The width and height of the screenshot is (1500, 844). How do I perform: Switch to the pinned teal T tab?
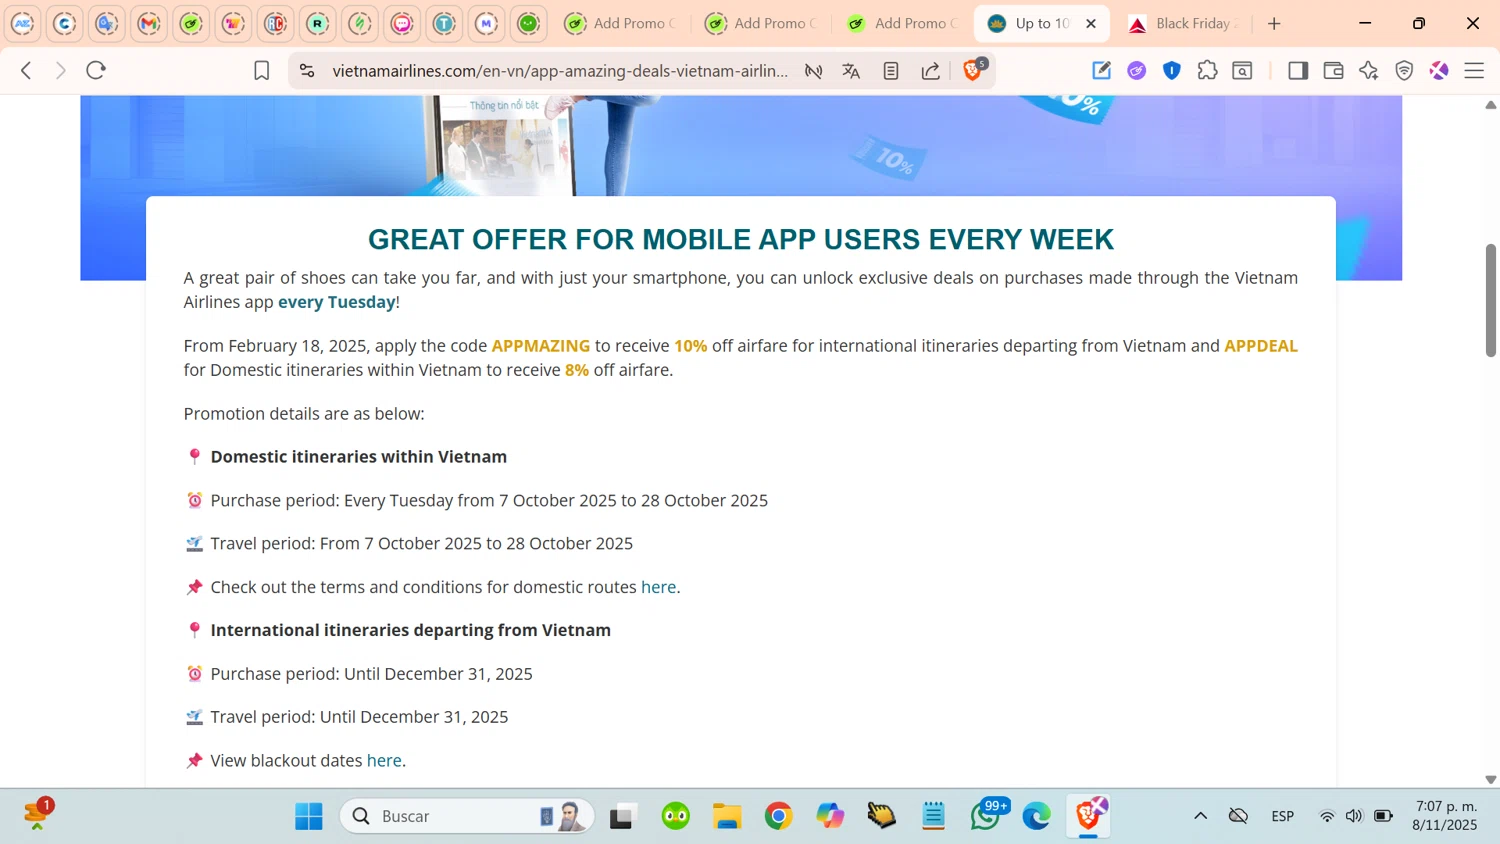444,23
